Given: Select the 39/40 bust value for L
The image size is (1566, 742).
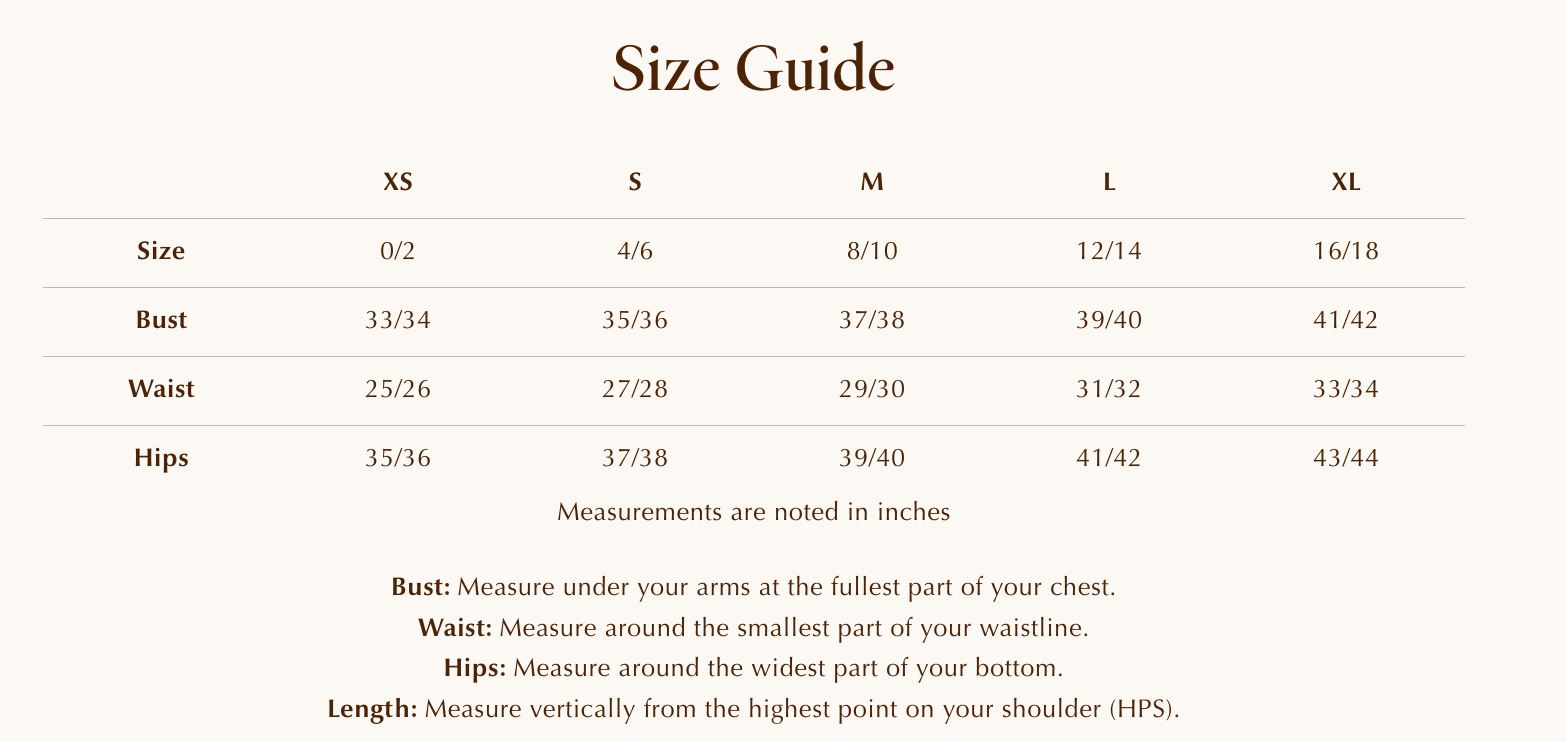Looking at the screenshot, I should [x=1109, y=320].
